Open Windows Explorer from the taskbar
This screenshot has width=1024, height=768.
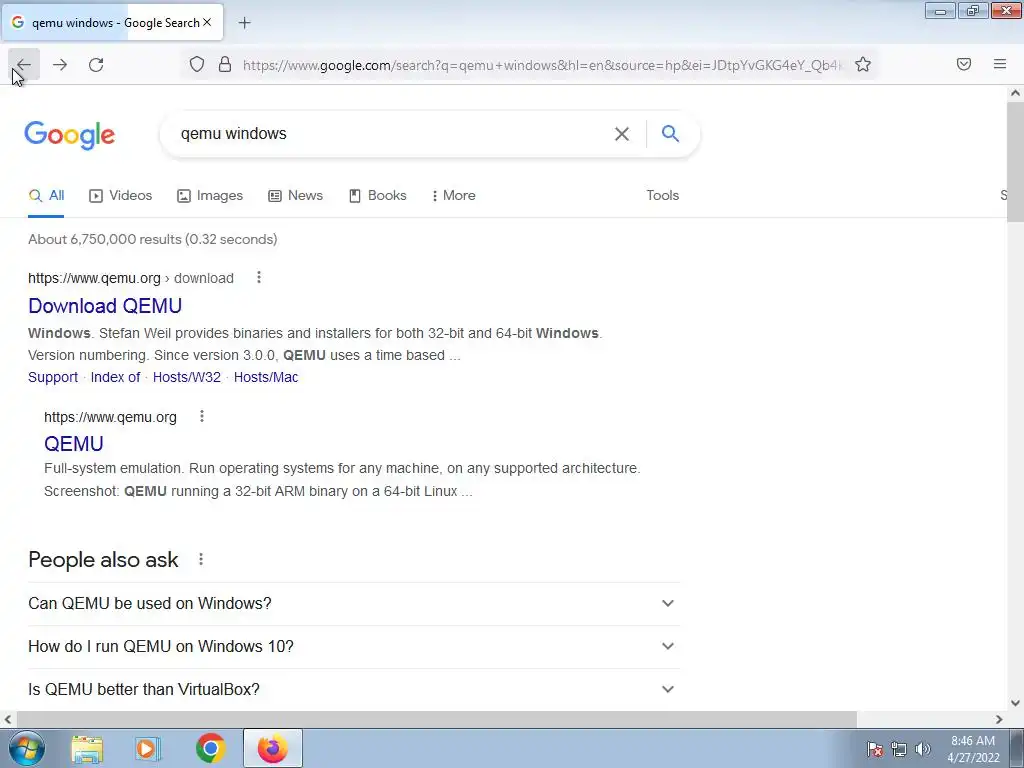coord(88,749)
